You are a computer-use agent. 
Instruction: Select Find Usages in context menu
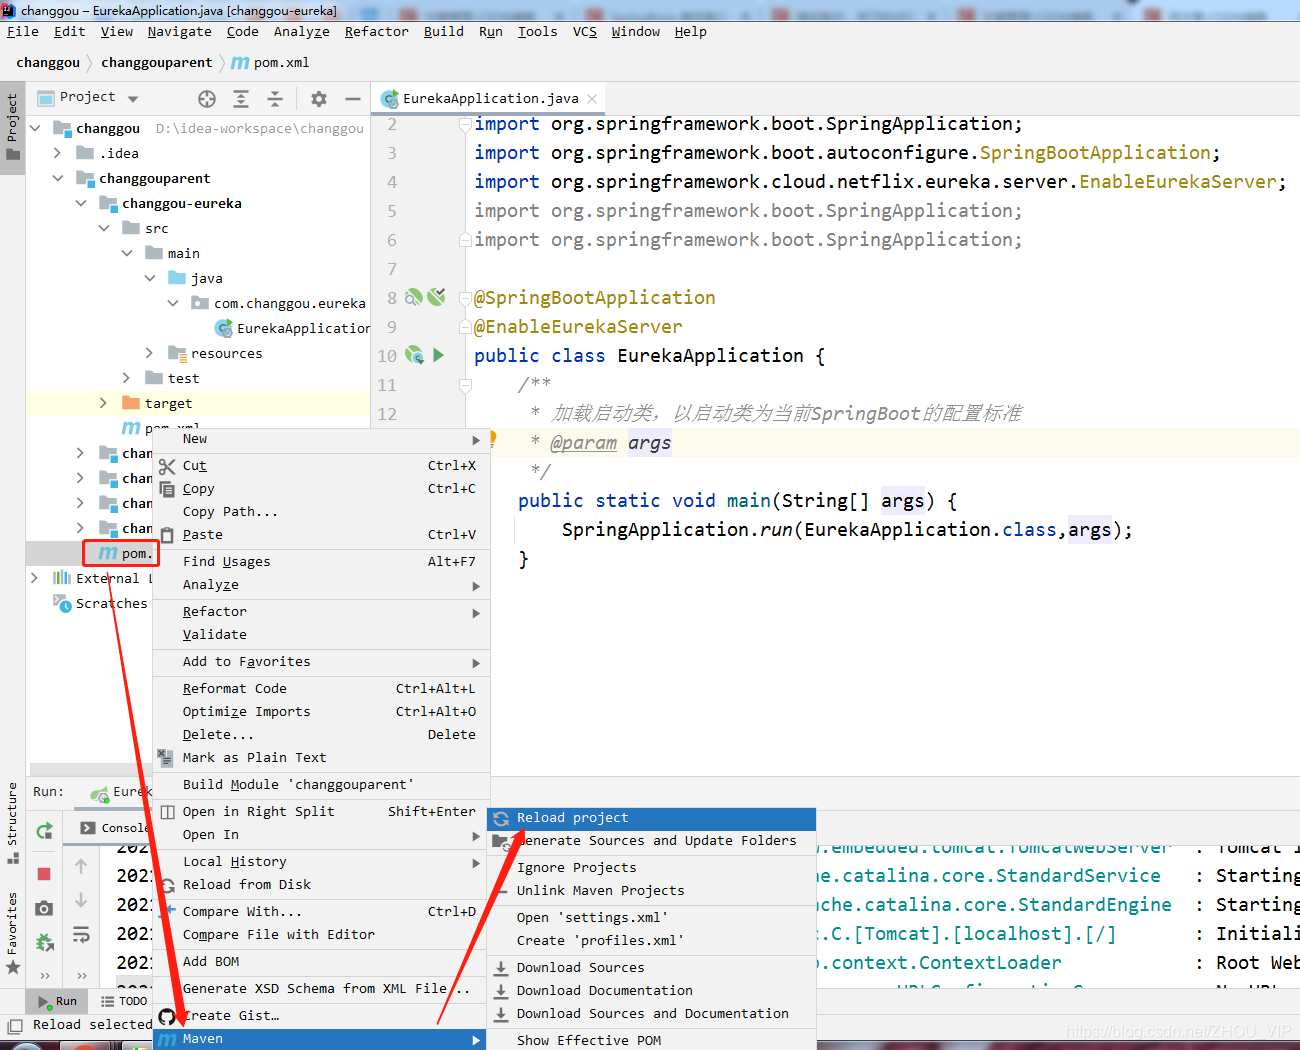321,562
